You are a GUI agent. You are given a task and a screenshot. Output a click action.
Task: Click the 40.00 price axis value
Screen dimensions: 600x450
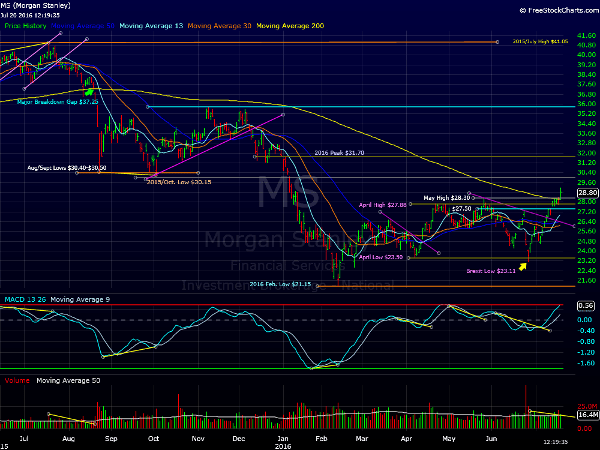click(x=587, y=55)
